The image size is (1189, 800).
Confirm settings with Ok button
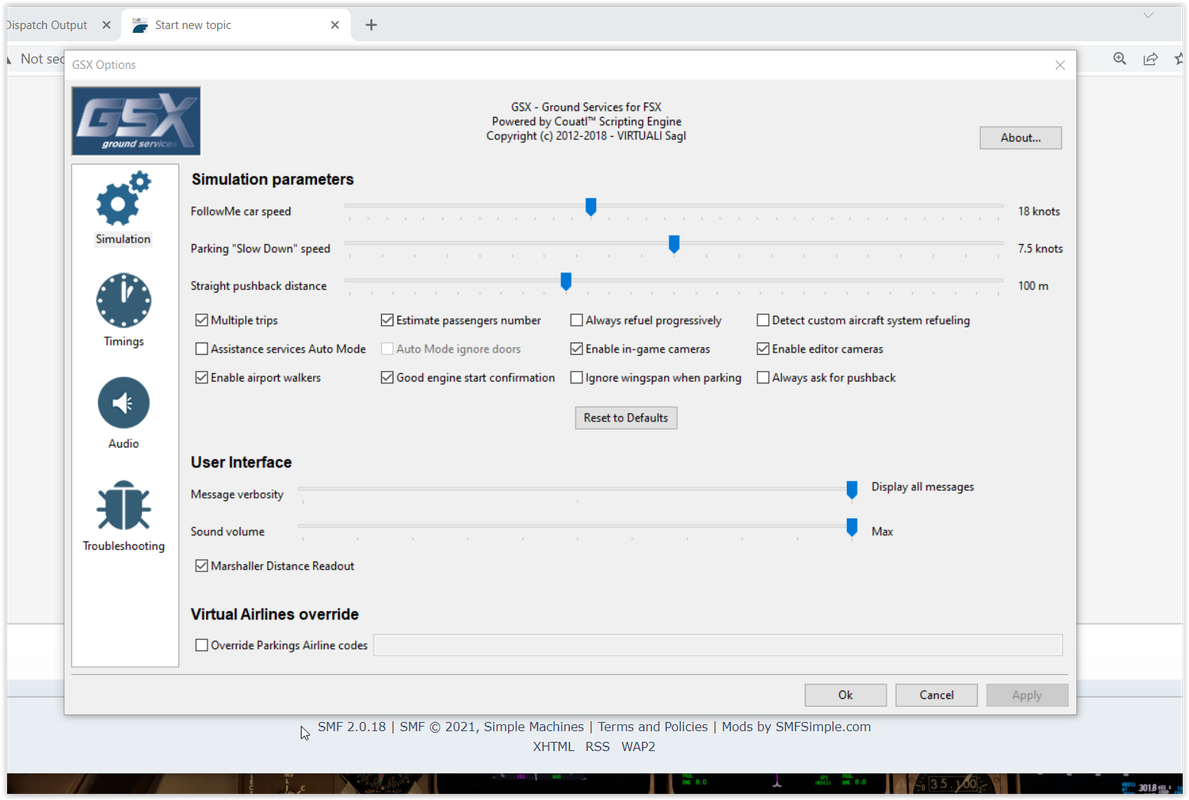click(x=845, y=695)
